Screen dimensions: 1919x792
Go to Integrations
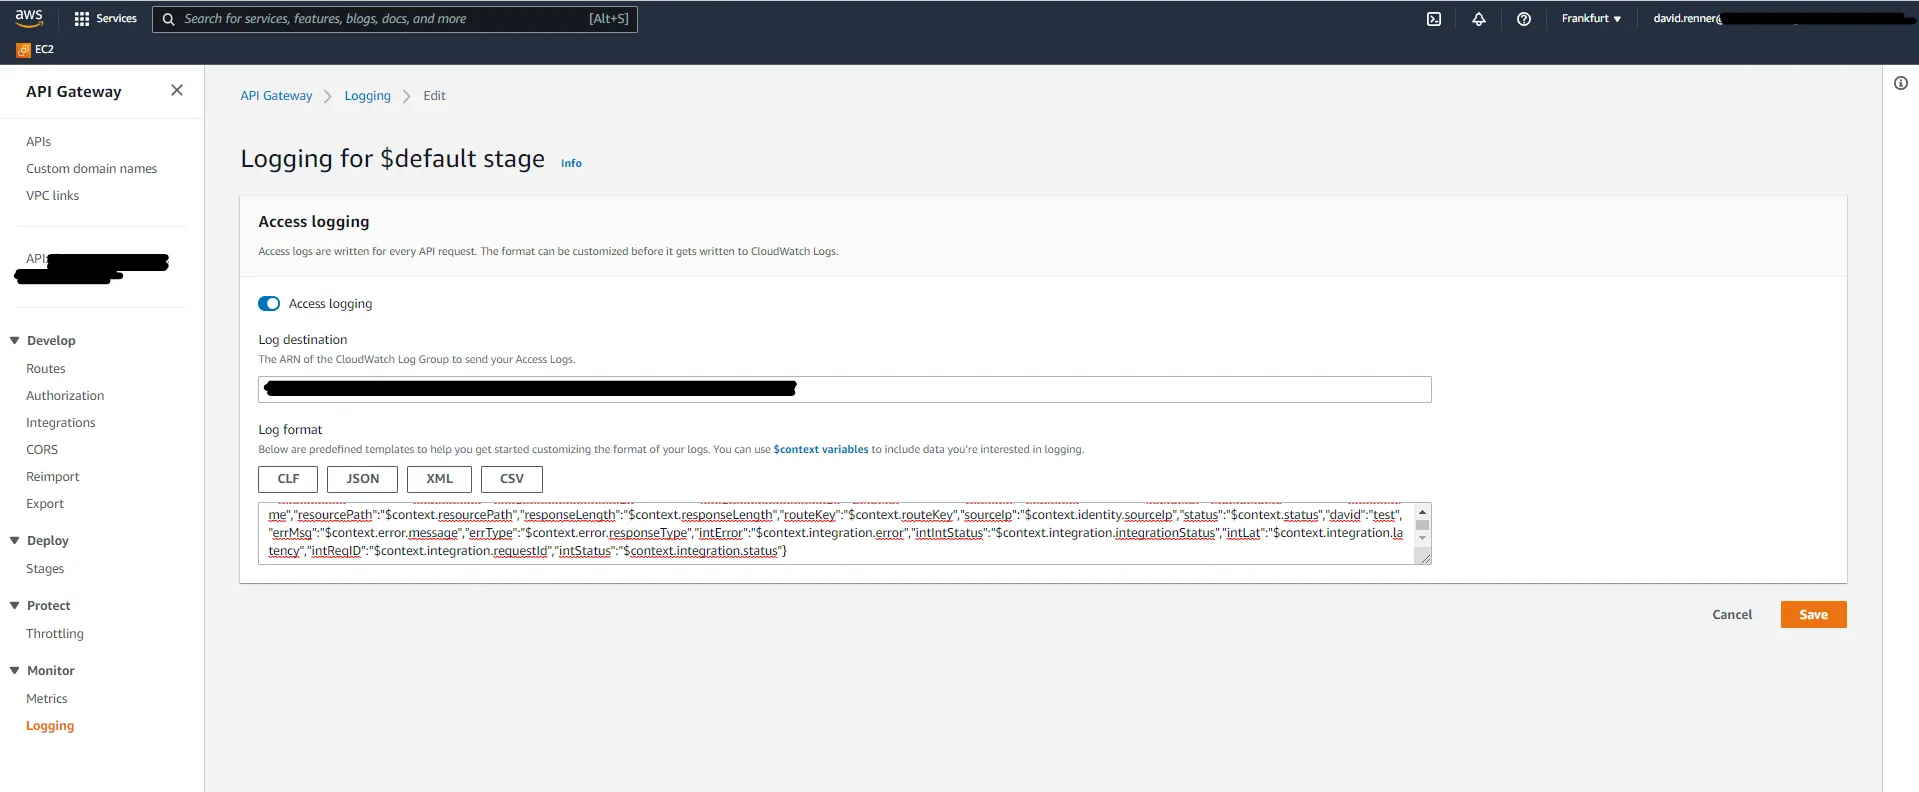(61, 423)
